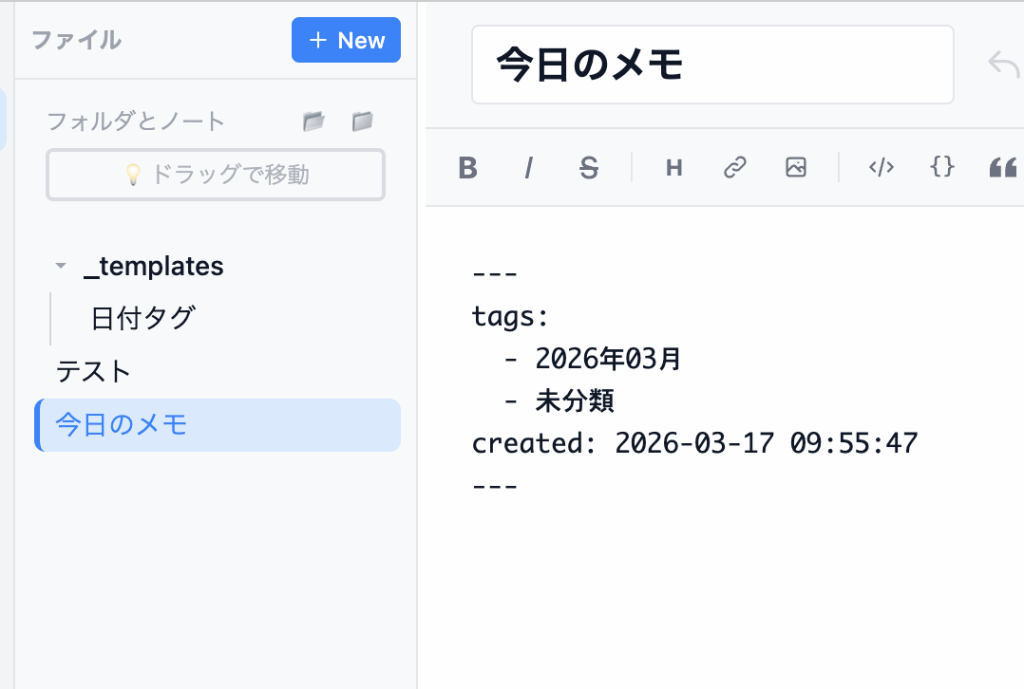Insert a heading with the H icon
Image resolution: width=1024 pixels, height=689 pixels.
[x=674, y=168]
